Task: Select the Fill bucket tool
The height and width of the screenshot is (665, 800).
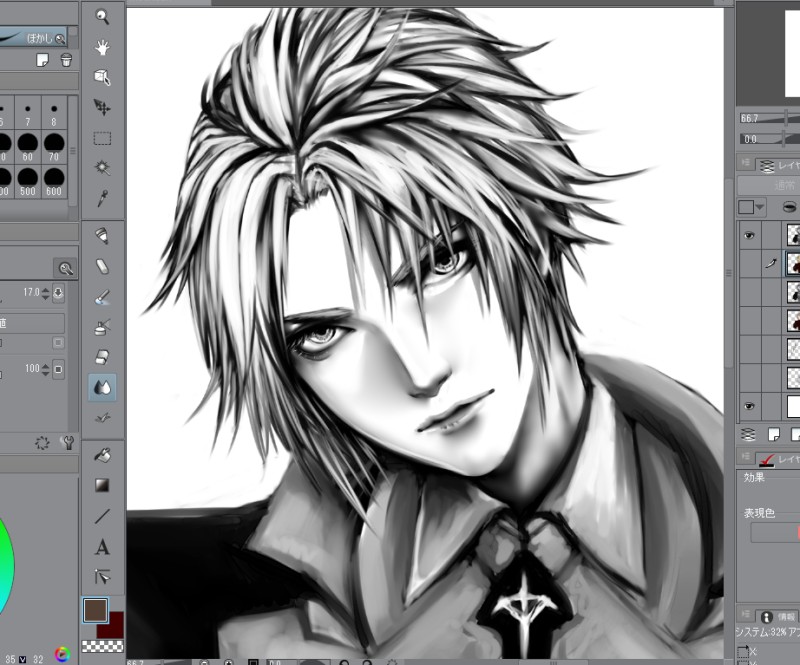Action: [103, 455]
